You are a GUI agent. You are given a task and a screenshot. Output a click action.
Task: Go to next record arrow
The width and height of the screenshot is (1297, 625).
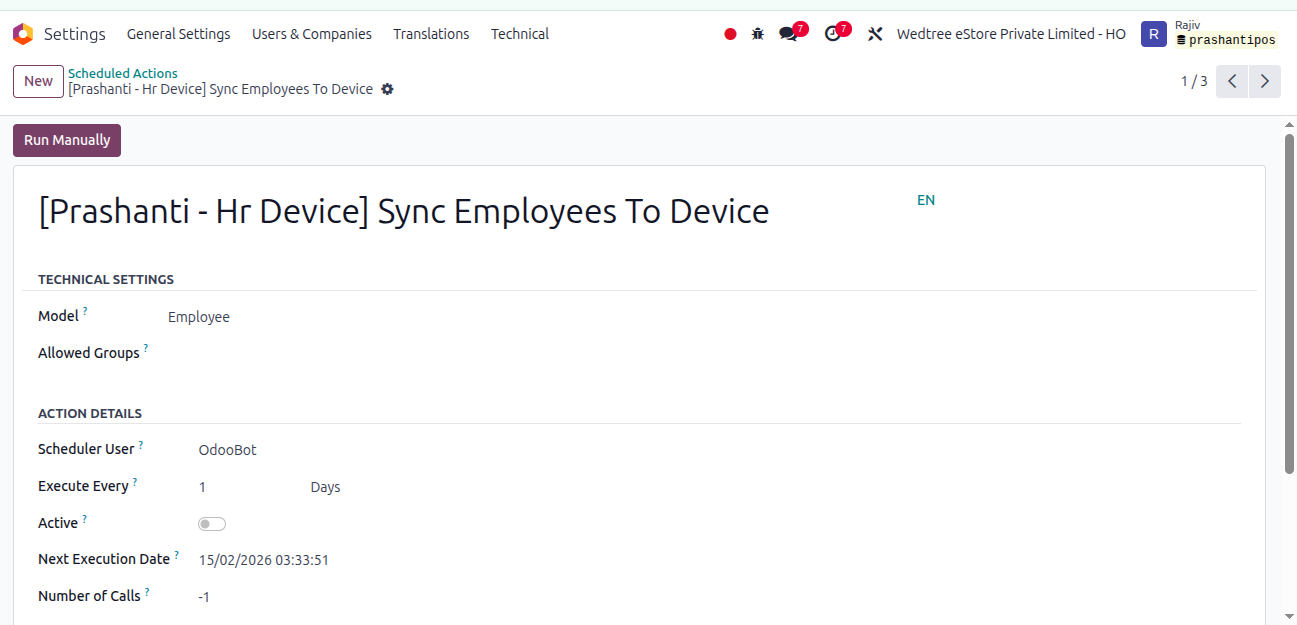pyautogui.click(x=1265, y=81)
